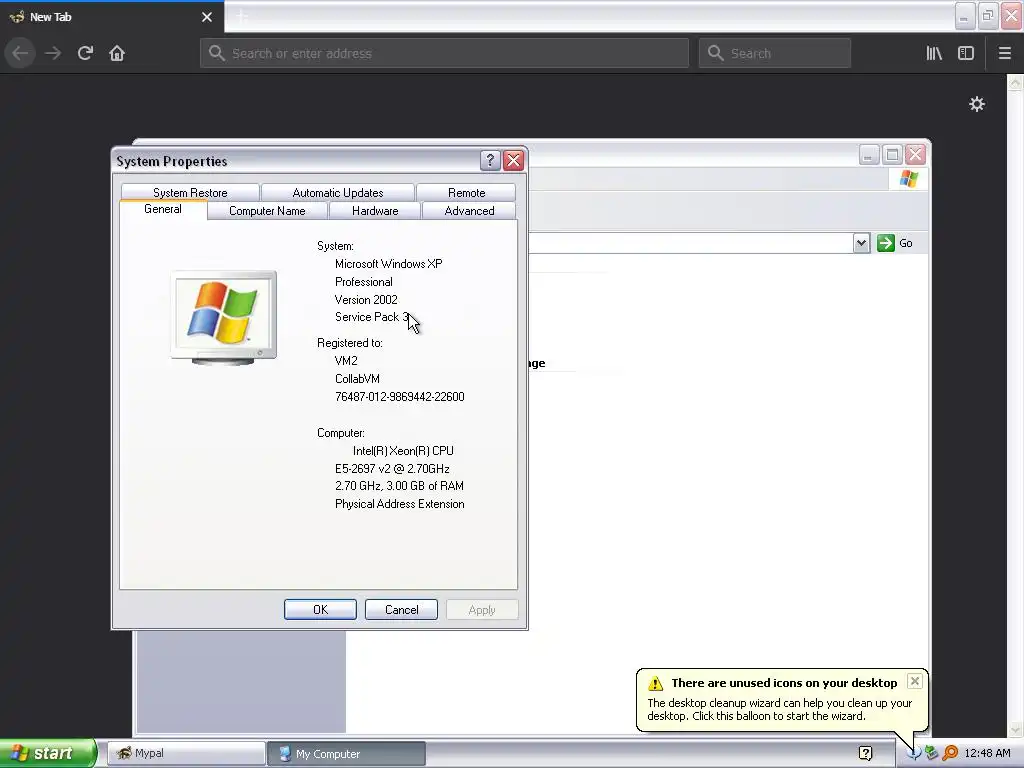Click the Physical Address Extension text
This screenshot has height=768, width=1024.
coord(400,504)
